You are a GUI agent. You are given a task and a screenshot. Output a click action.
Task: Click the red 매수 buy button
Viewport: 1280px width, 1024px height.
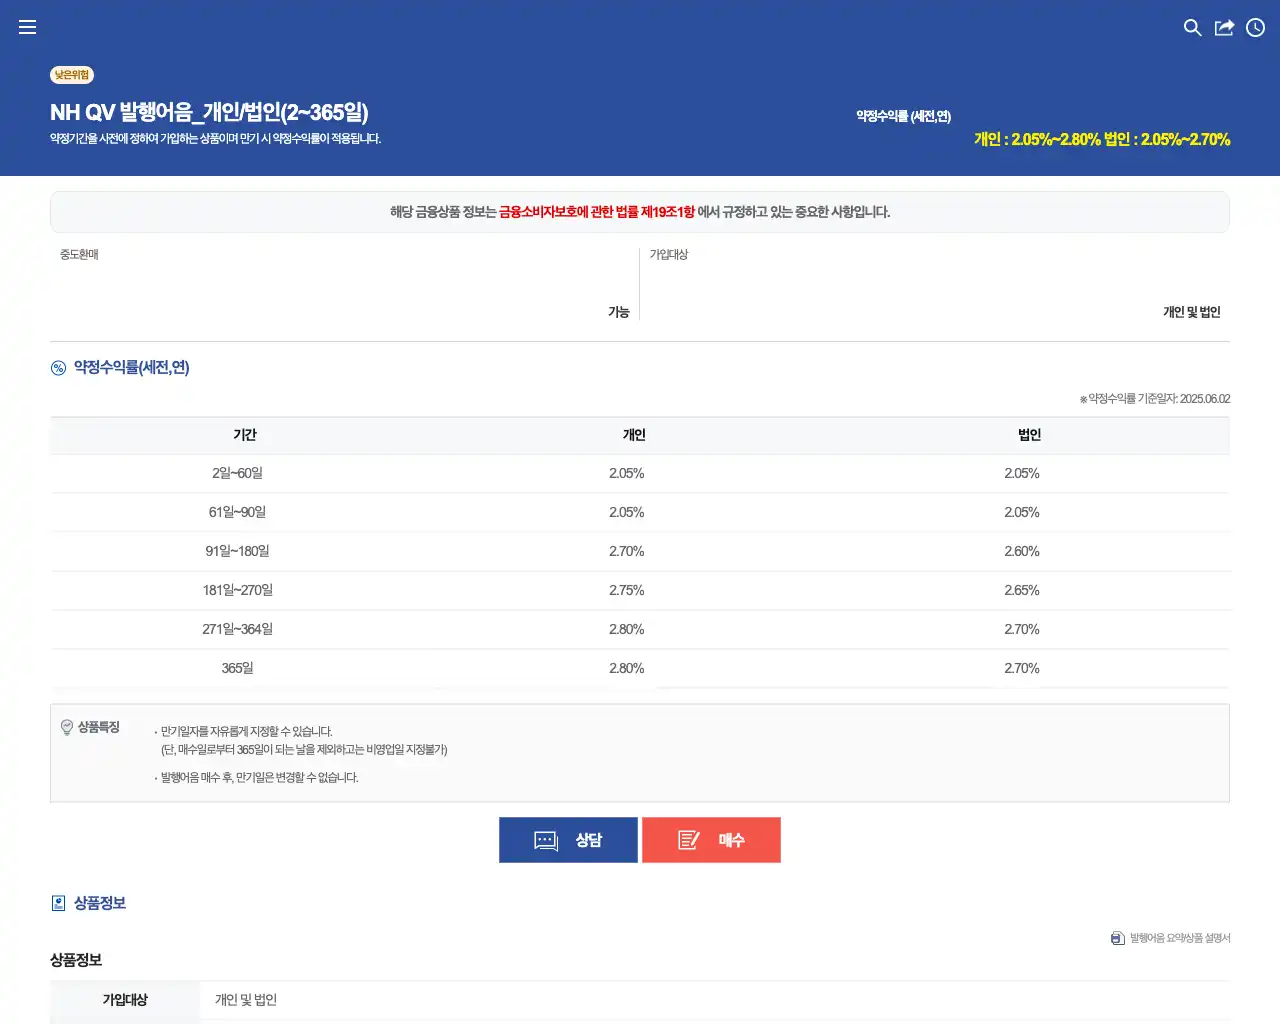tap(711, 840)
